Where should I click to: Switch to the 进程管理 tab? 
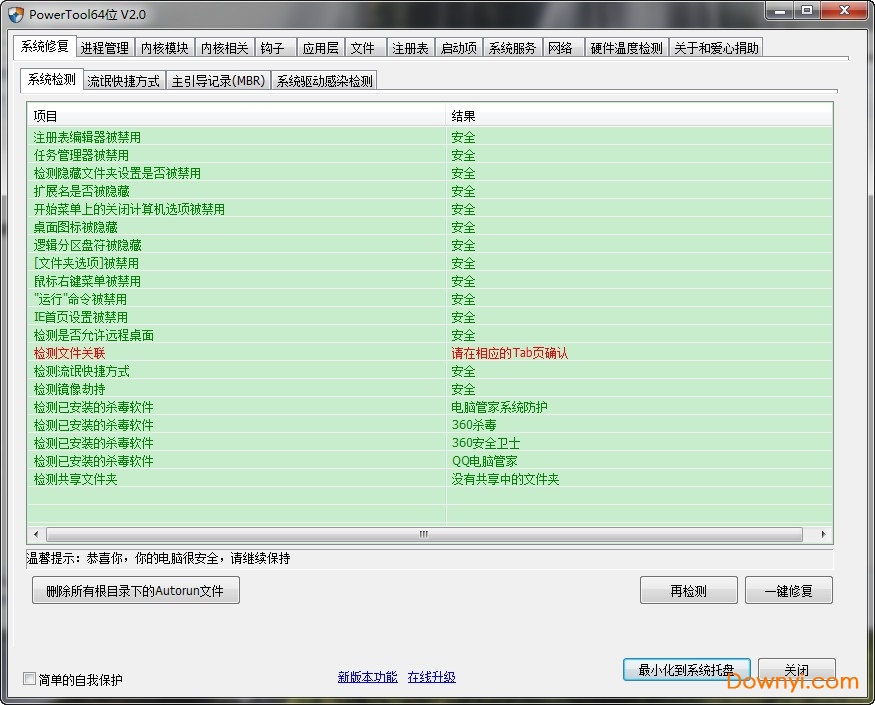(x=104, y=46)
